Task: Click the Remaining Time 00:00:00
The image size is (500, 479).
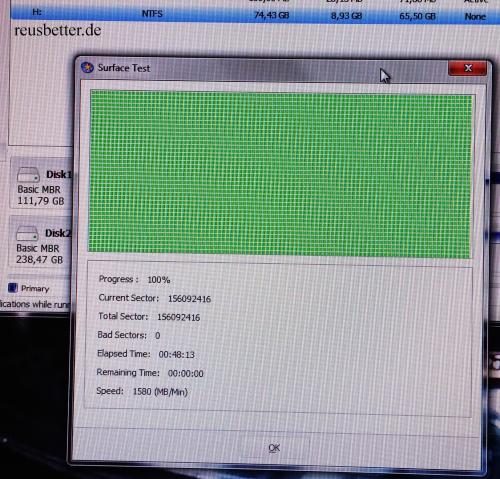Action: pos(185,374)
